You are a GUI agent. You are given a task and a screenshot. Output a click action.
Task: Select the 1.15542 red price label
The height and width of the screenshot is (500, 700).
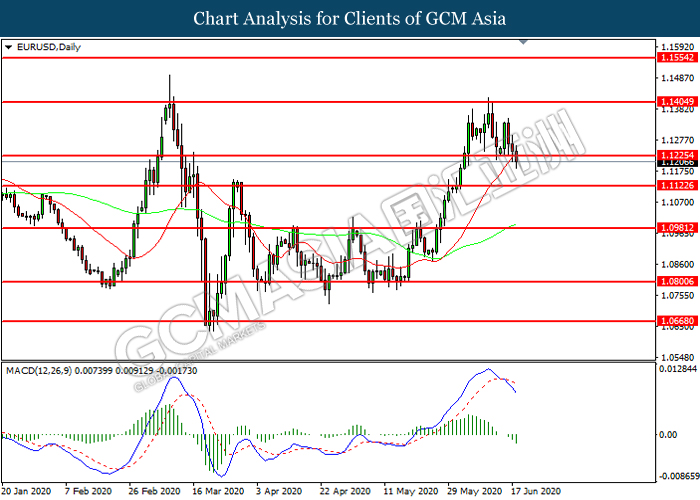tap(677, 58)
